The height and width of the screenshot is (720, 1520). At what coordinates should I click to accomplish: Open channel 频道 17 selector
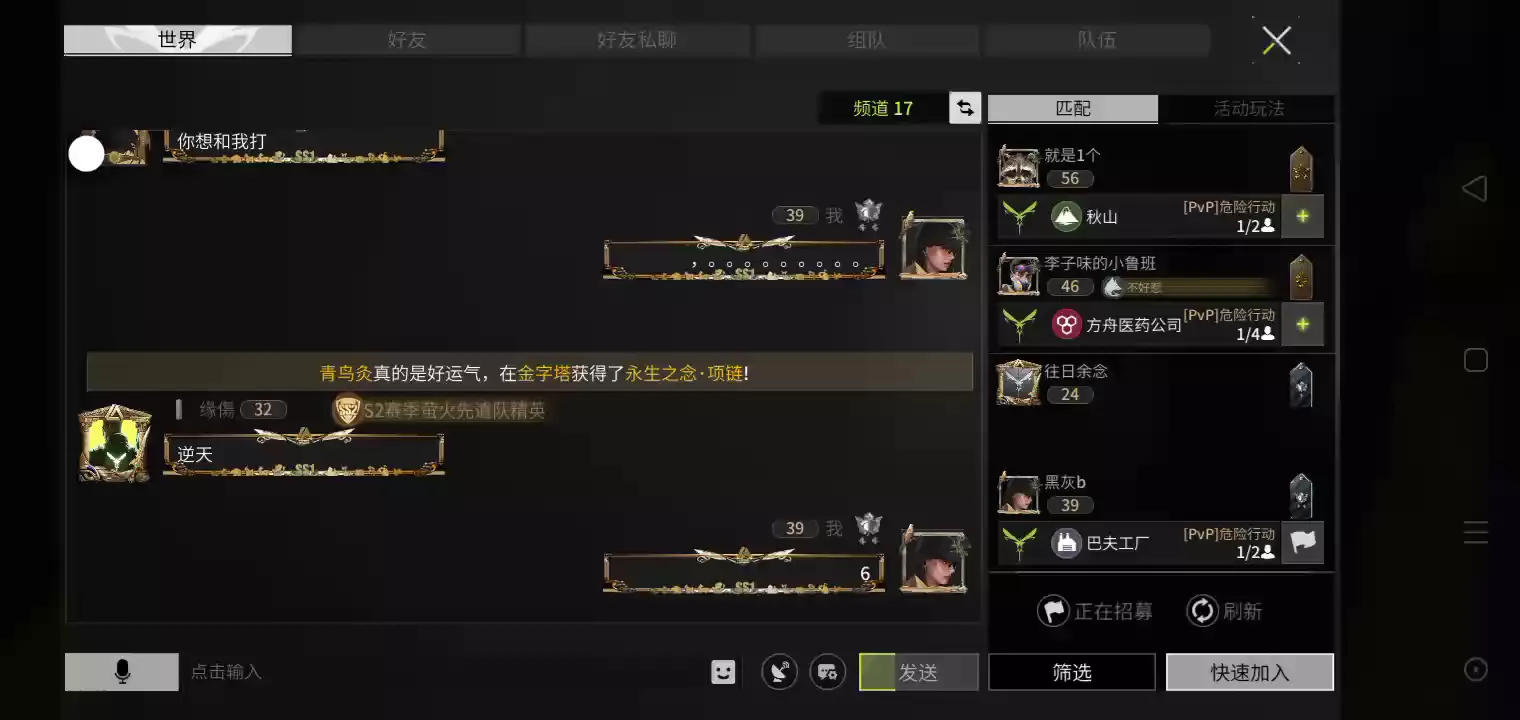[x=883, y=108]
